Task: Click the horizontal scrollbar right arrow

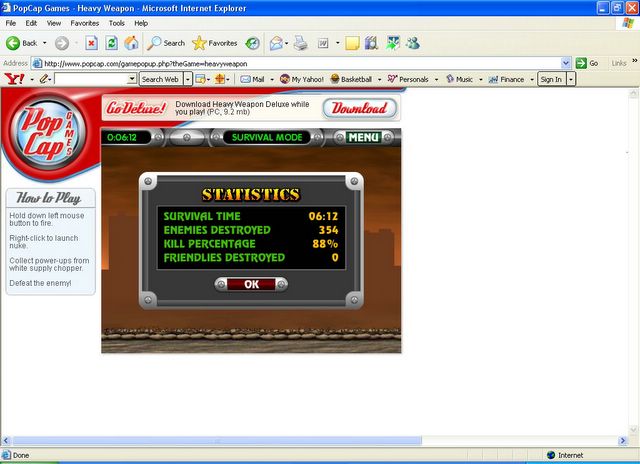Action: [x=623, y=441]
